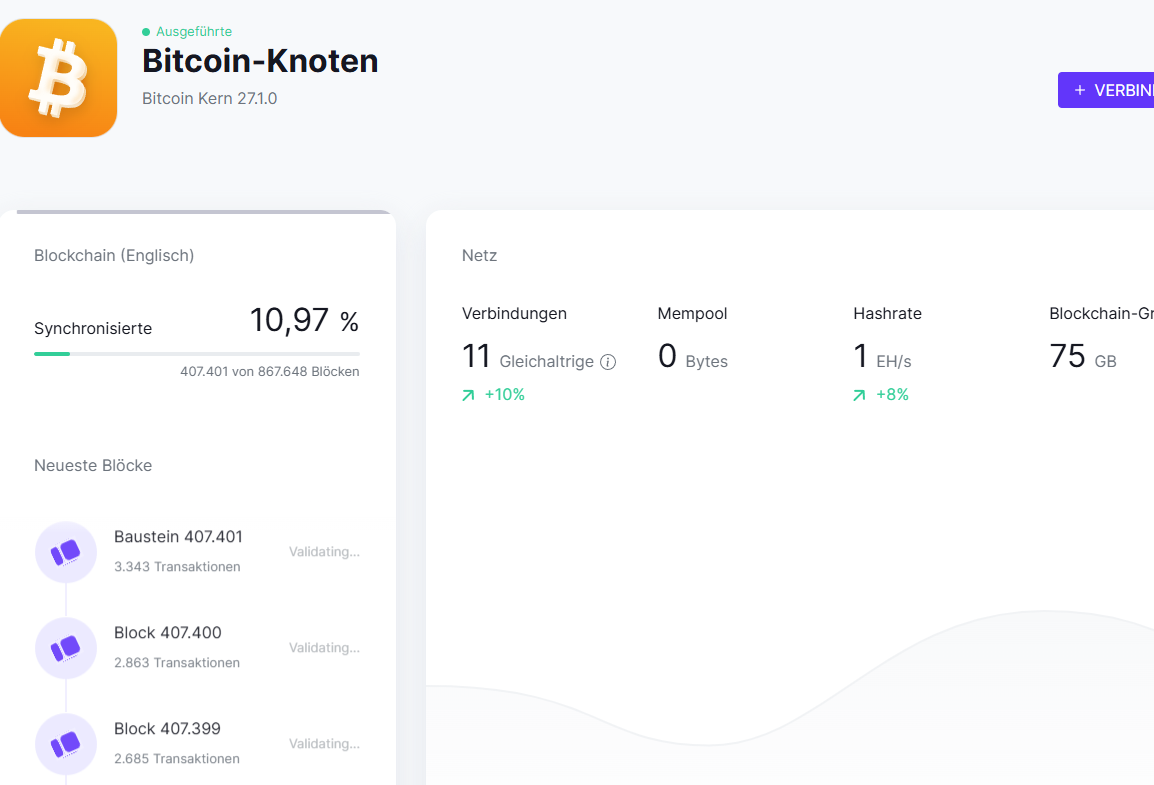
Task: Open the Gleichaltrige info icon
Action: [609, 361]
